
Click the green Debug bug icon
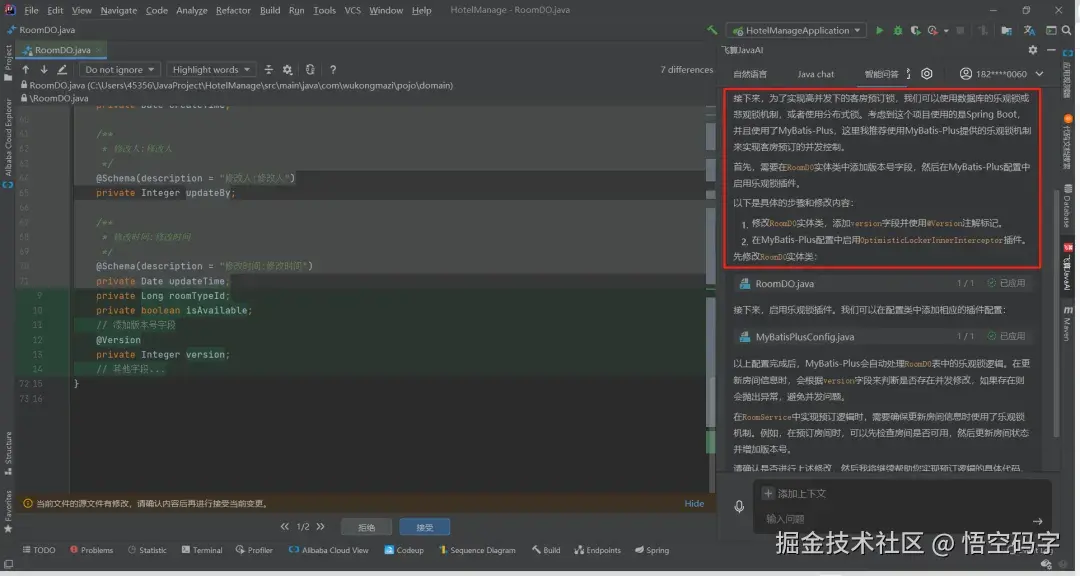click(x=897, y=30)
